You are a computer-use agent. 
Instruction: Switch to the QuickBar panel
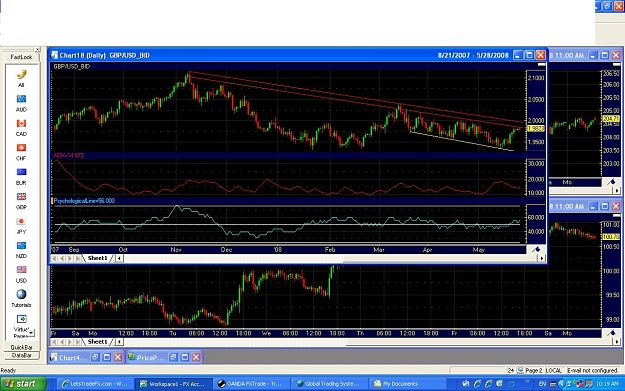22,347
